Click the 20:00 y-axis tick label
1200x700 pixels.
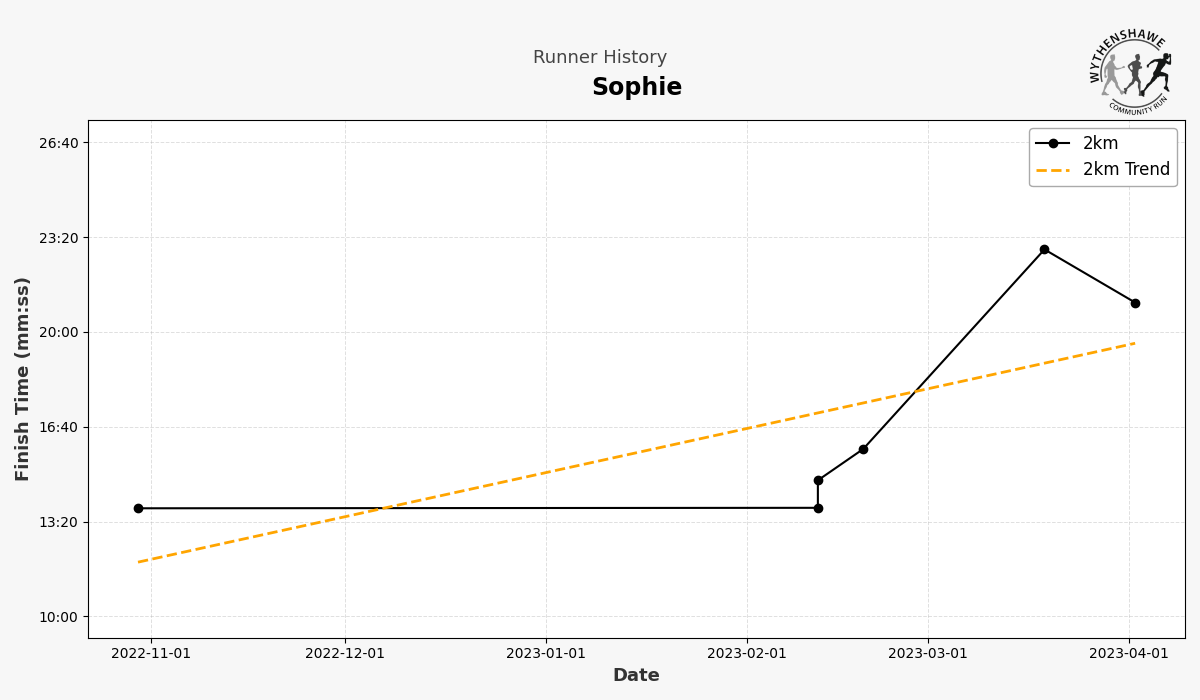59,332
